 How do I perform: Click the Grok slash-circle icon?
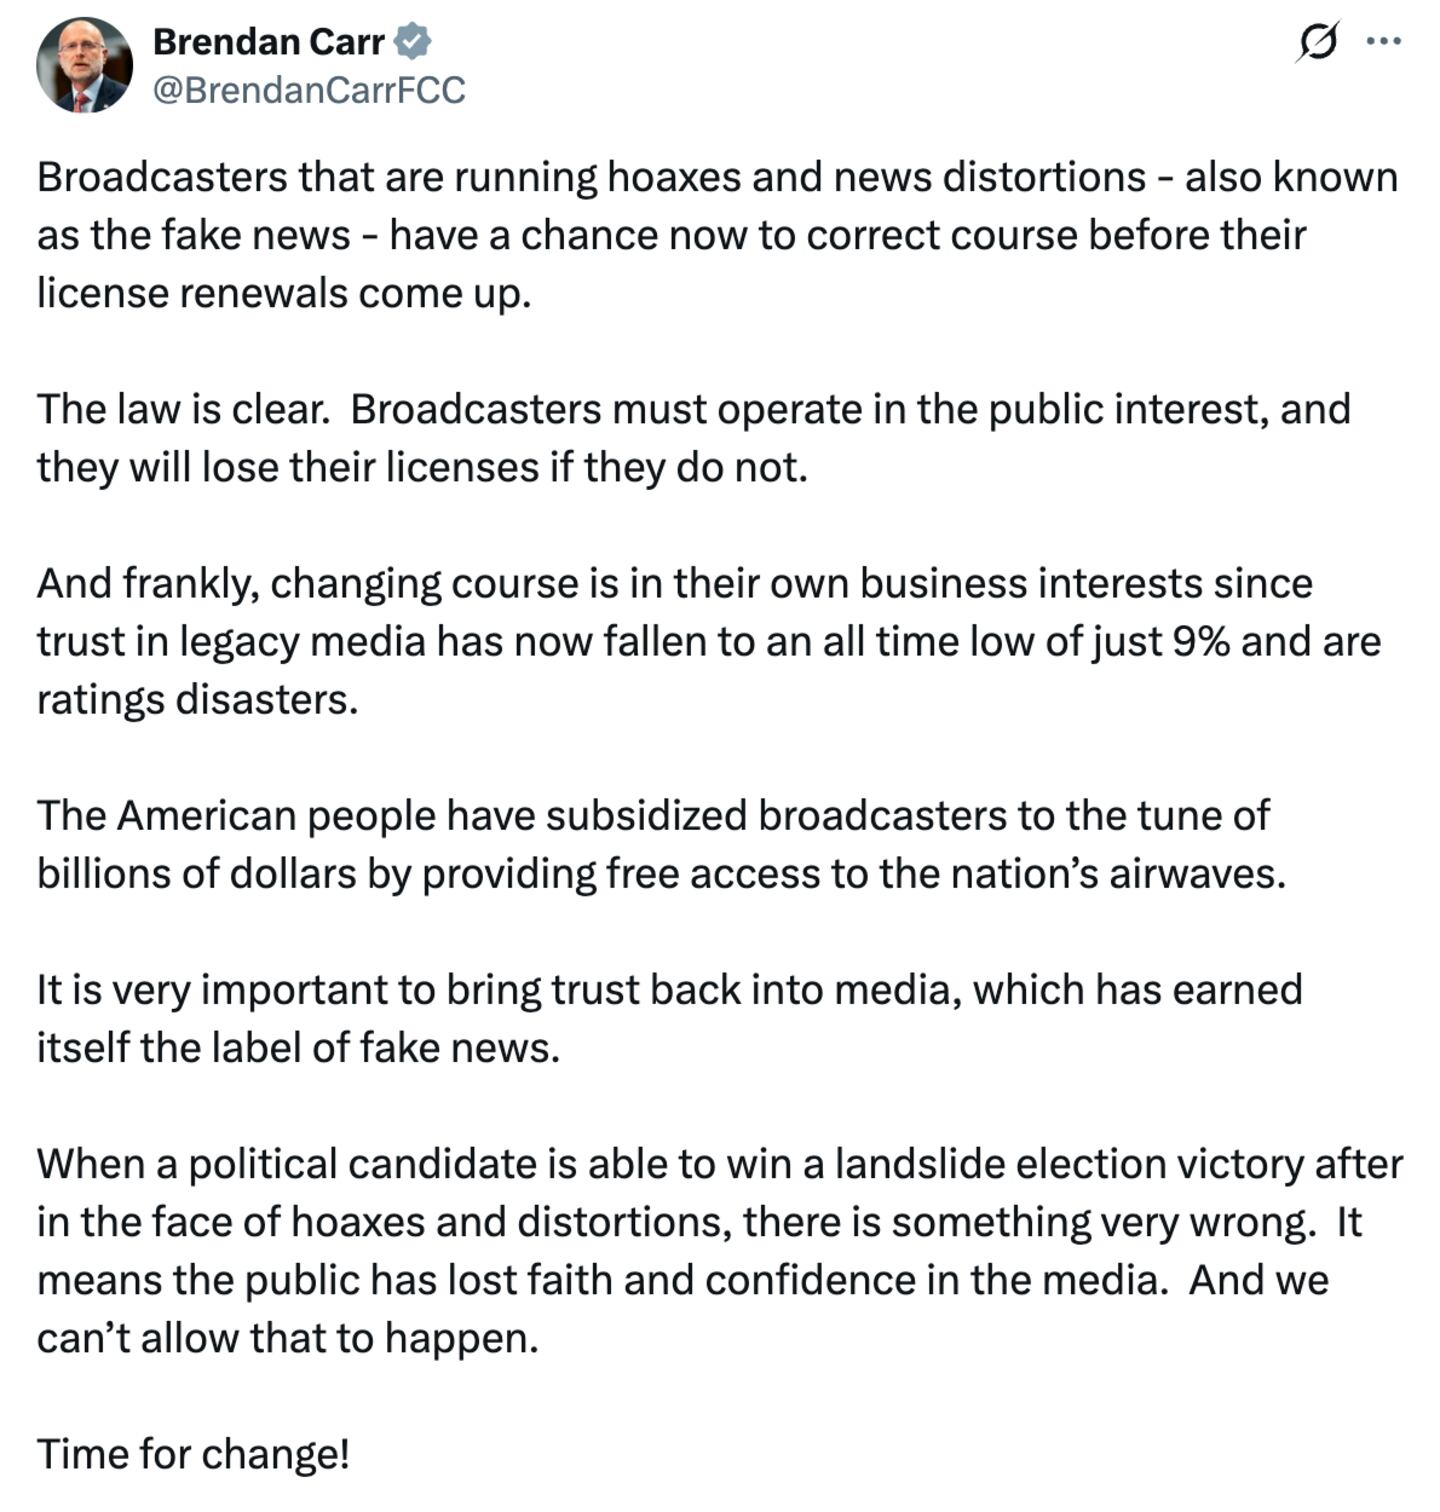1317,42
